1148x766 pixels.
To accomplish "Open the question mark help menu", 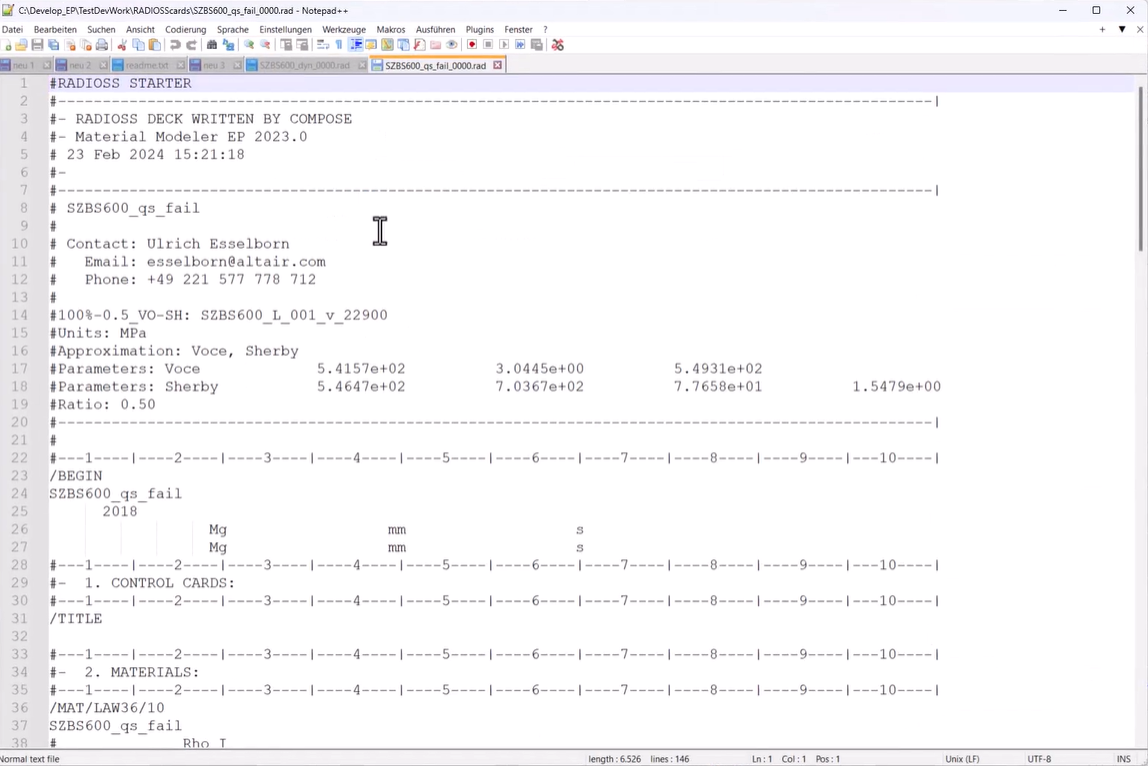I will coord(545,29).
